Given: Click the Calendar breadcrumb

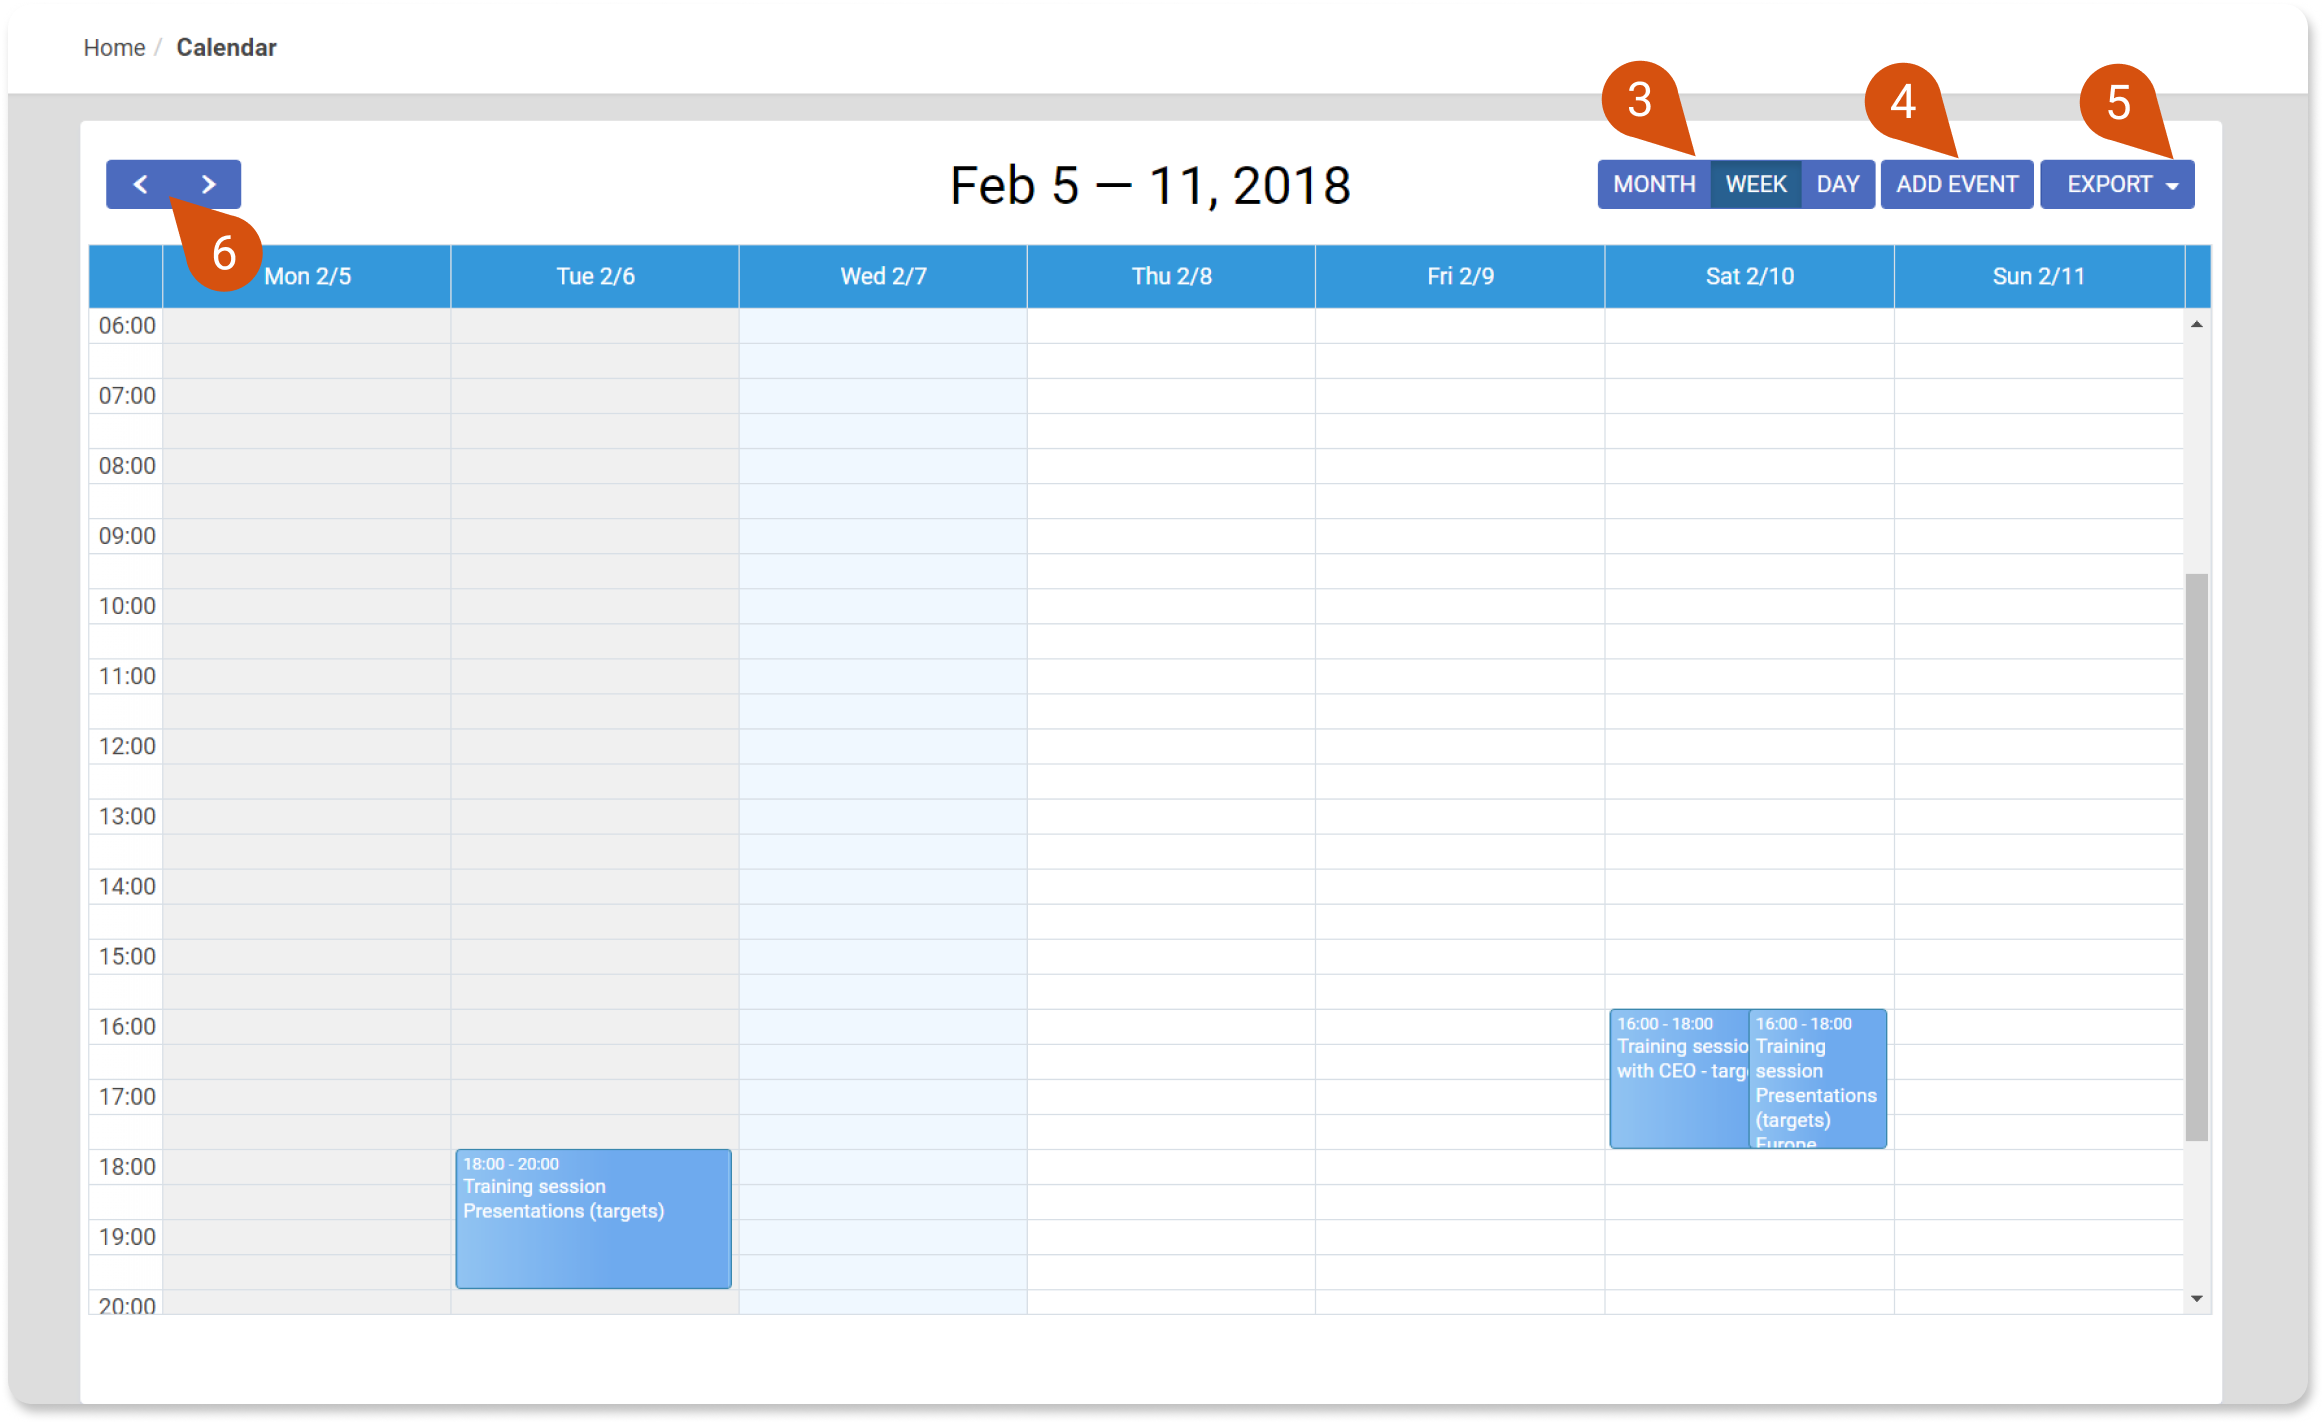Looking at the screenshot, I should (x=226, y=47).
